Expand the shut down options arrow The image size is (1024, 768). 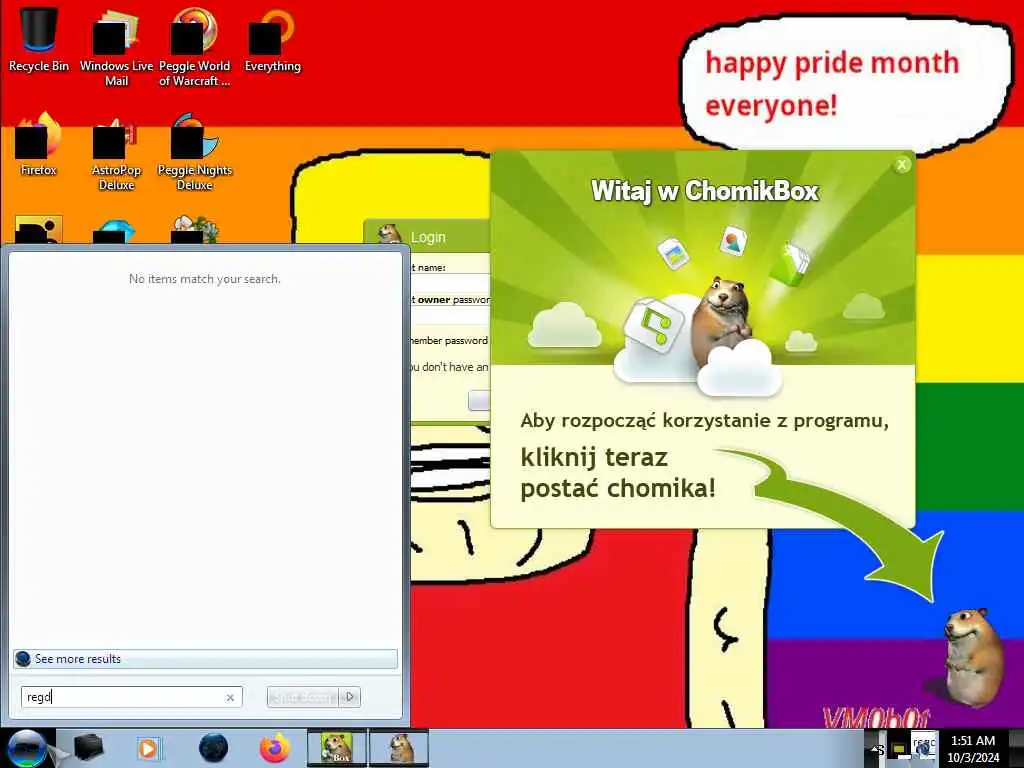click(350, 697)
